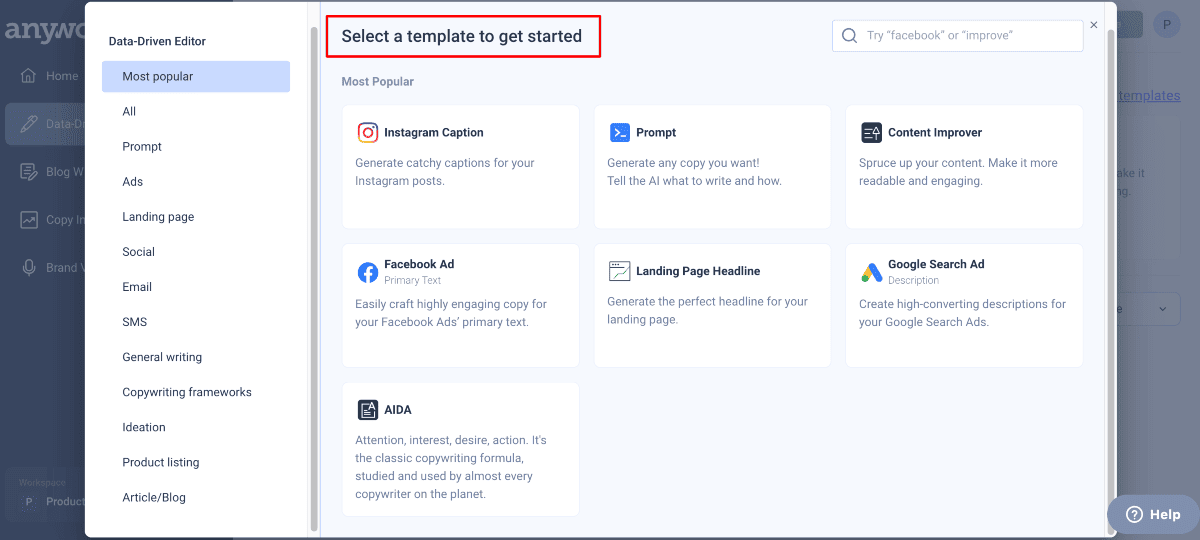Click the Prompt terminal icon
Viewport: 1200px width, 540px height.
620,133
